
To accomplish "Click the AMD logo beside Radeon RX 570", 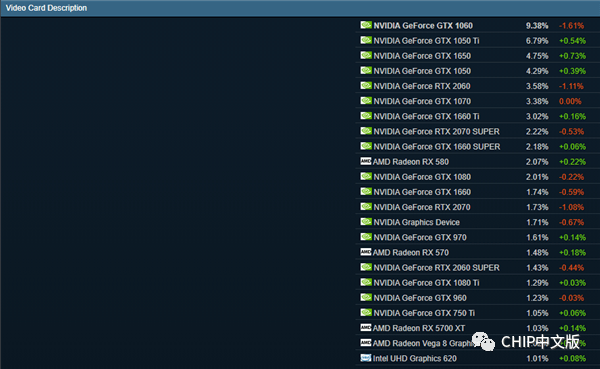I will (x=365, y=252).
